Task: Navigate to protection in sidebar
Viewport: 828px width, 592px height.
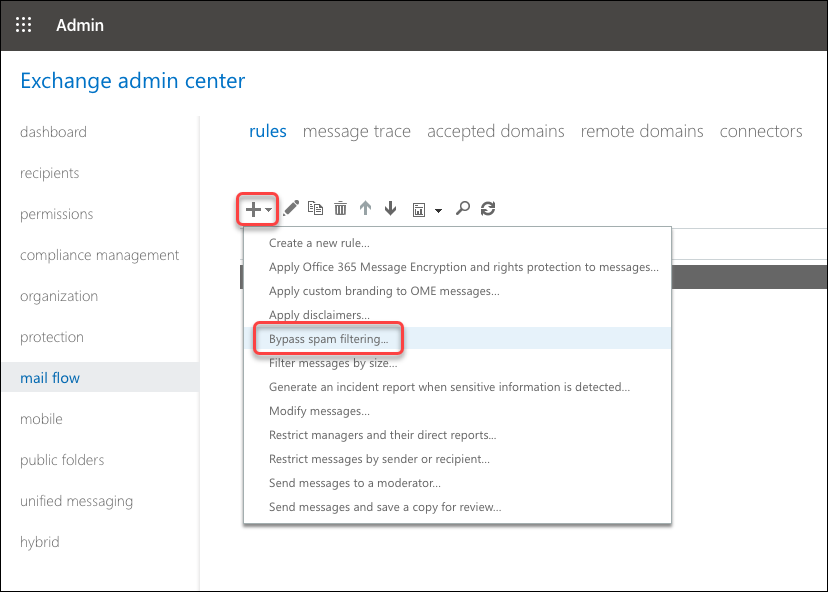Action: [x=52, y=337]
